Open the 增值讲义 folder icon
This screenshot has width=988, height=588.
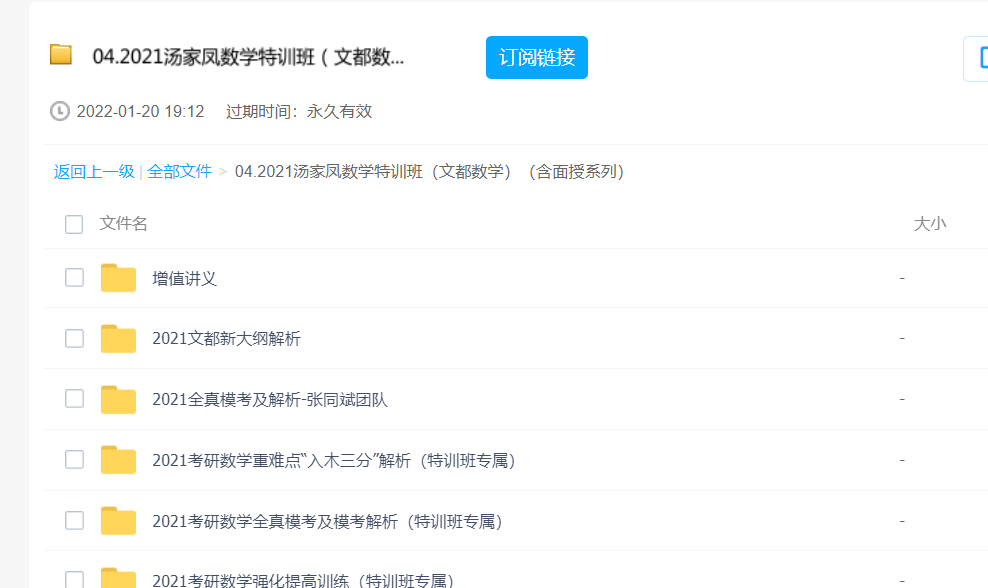coord(118,277)
